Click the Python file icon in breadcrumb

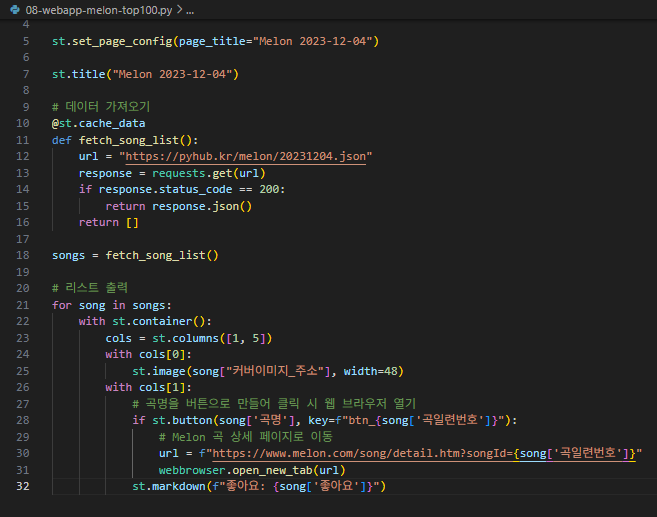click(15, 10)
